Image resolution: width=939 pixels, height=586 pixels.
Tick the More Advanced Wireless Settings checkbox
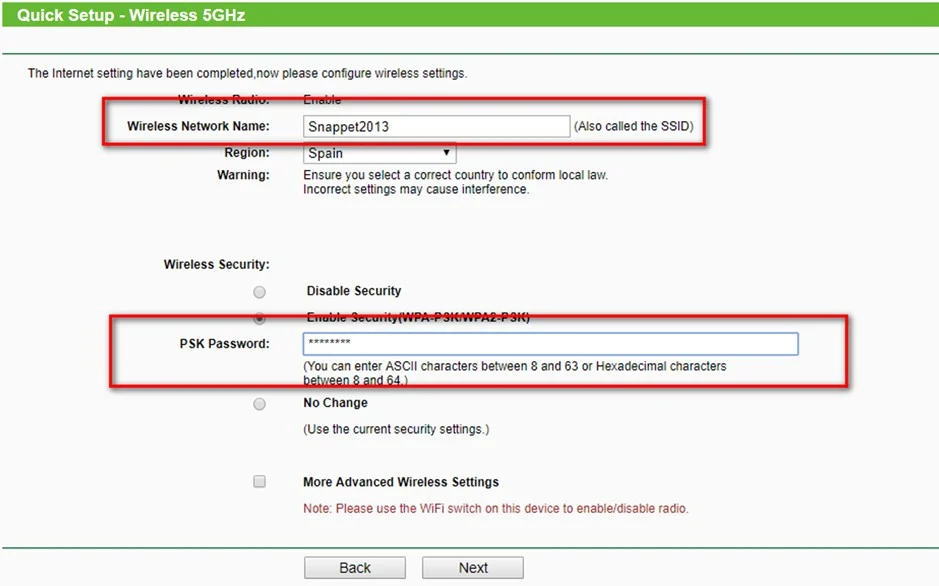pyautogui.click(x=260, y=482)
